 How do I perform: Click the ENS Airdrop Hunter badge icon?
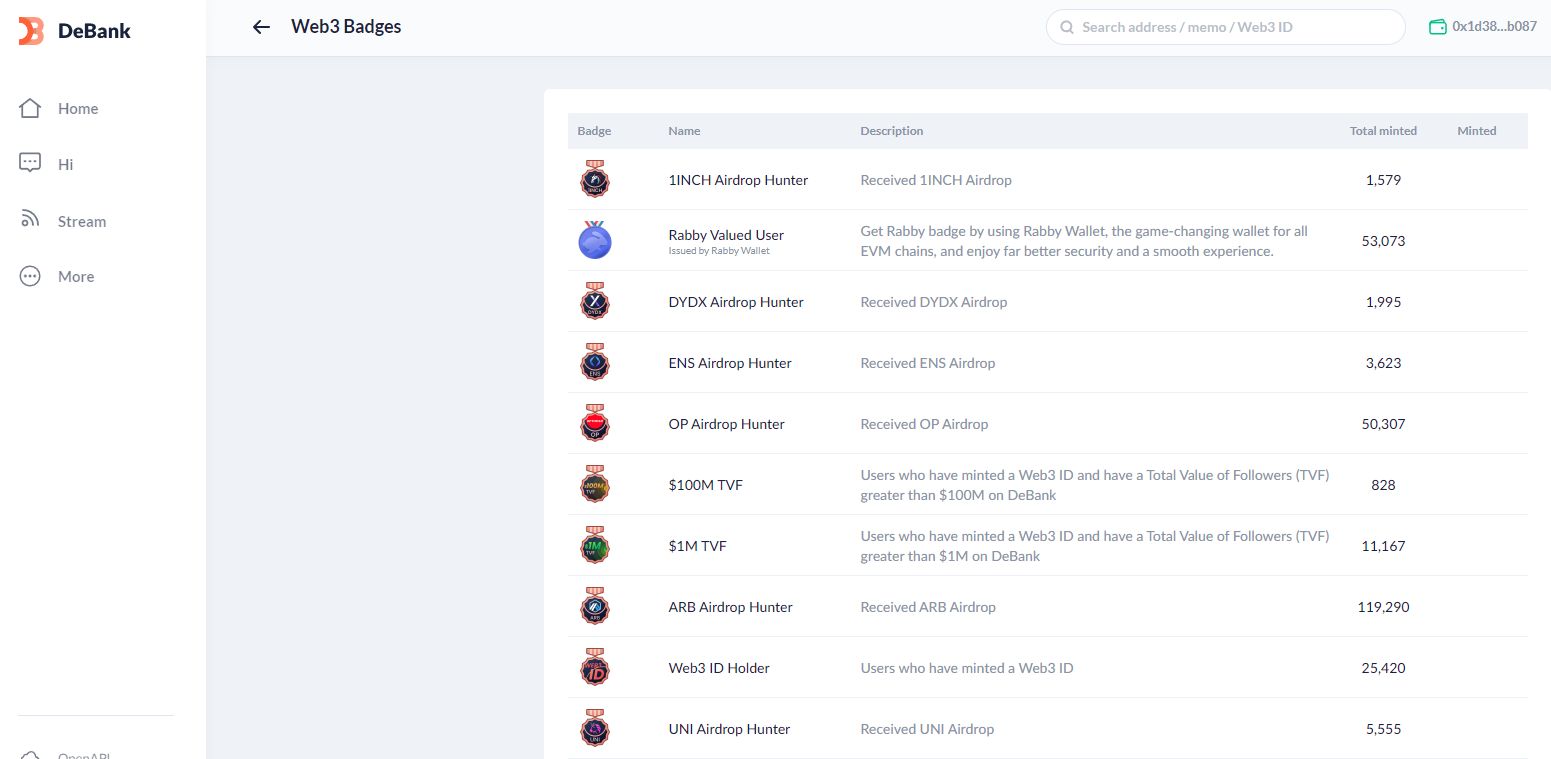tap(595, 362)
